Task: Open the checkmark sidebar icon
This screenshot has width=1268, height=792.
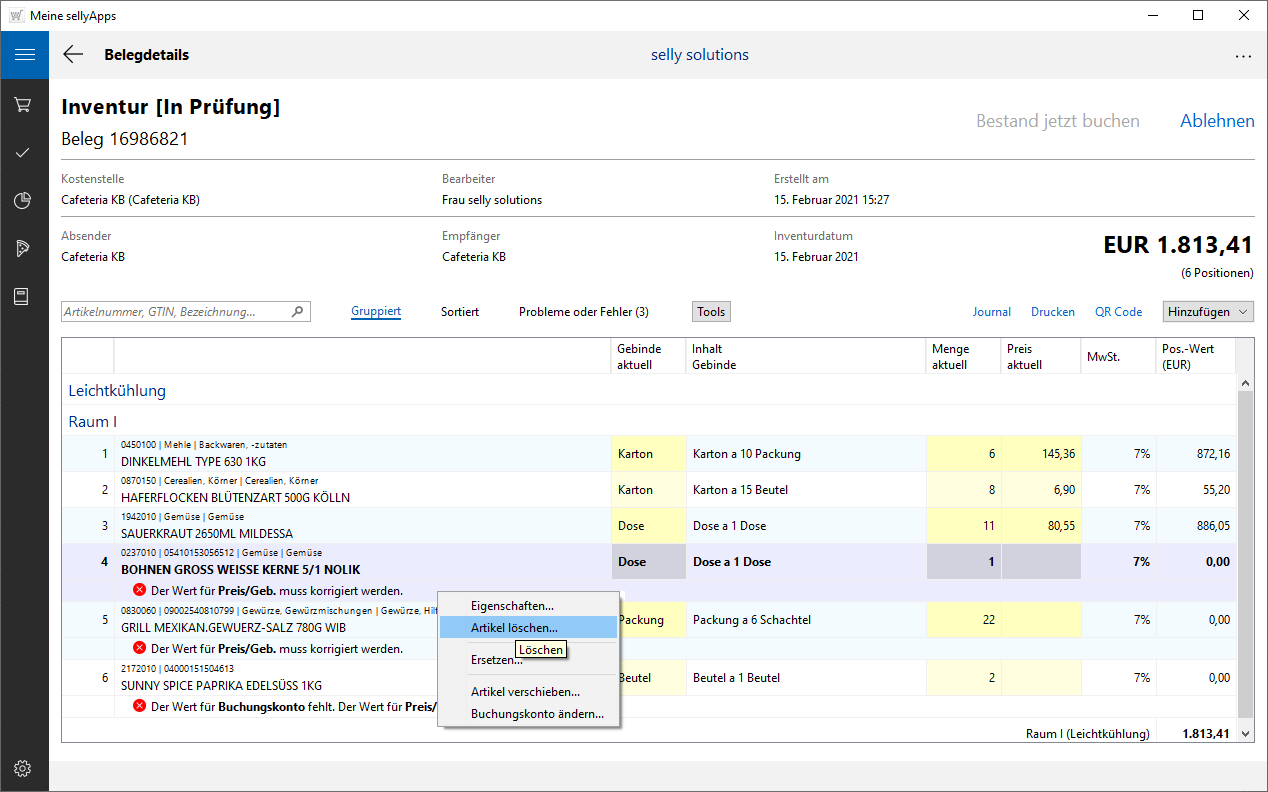Action: point(24,153)
